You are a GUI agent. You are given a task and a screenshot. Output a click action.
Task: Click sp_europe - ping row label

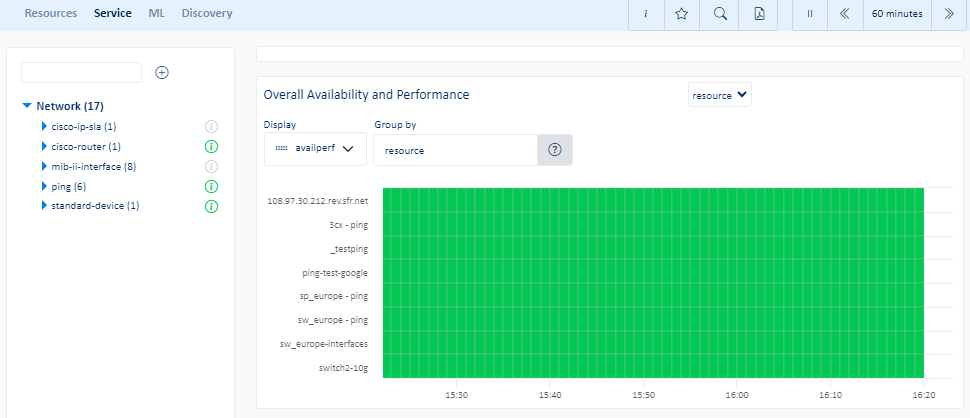334,296
